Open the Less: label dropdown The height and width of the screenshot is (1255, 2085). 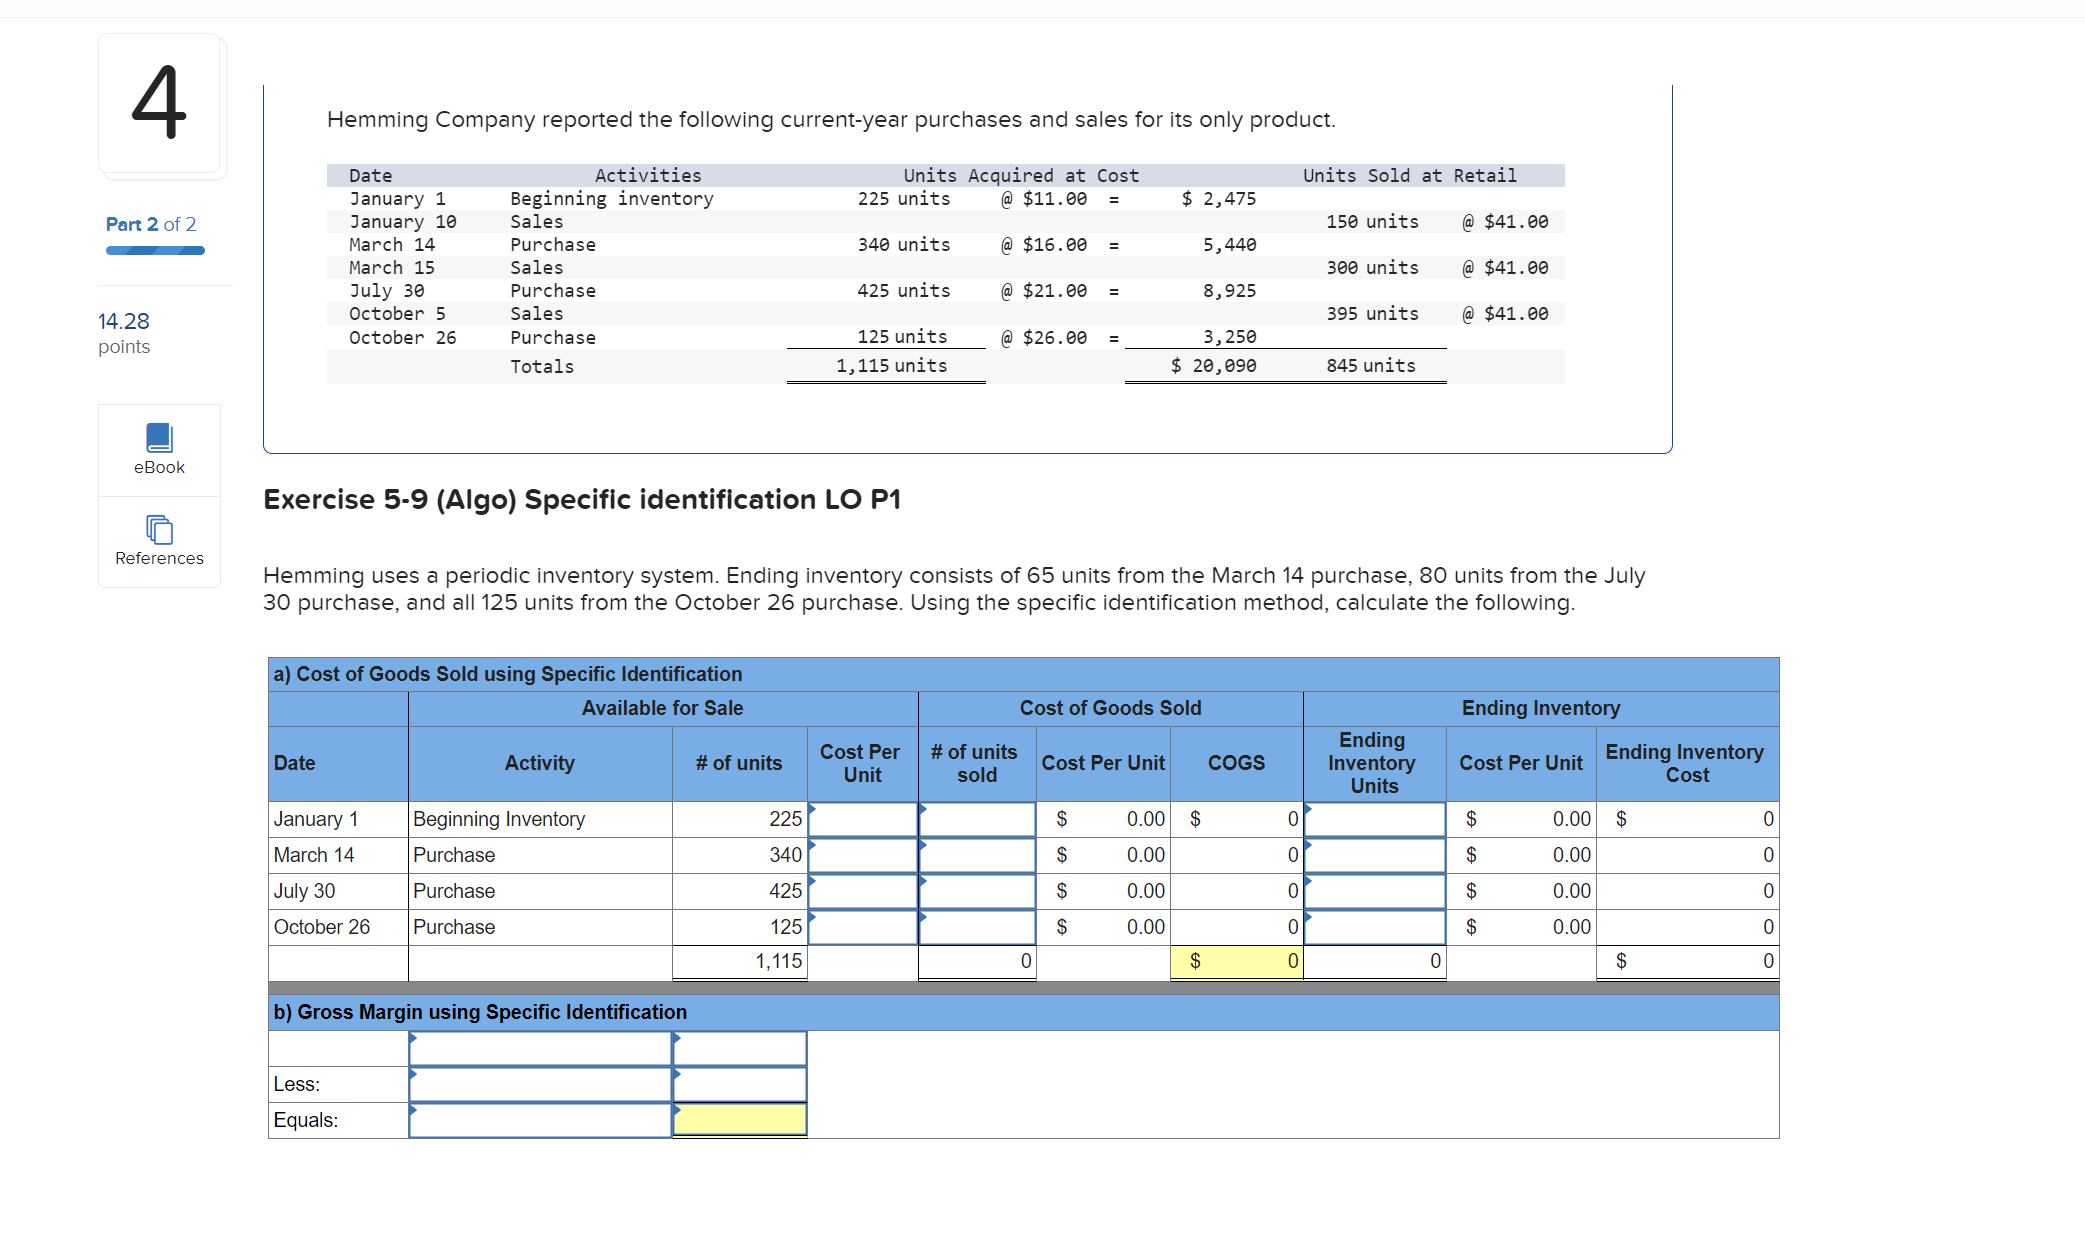[540, 1084]
